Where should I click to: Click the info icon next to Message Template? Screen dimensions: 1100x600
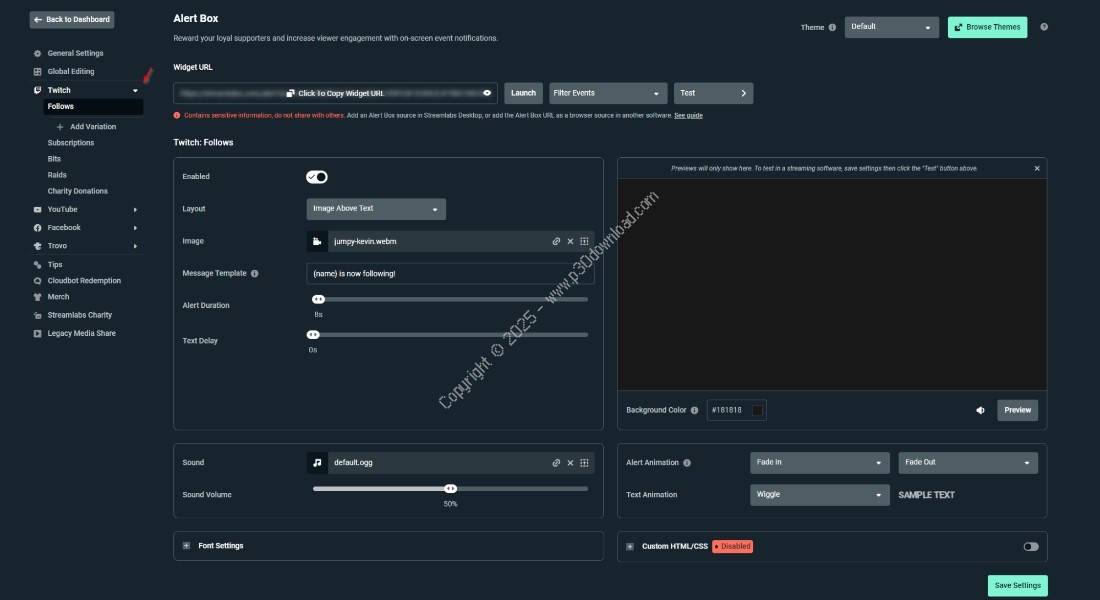254,273
